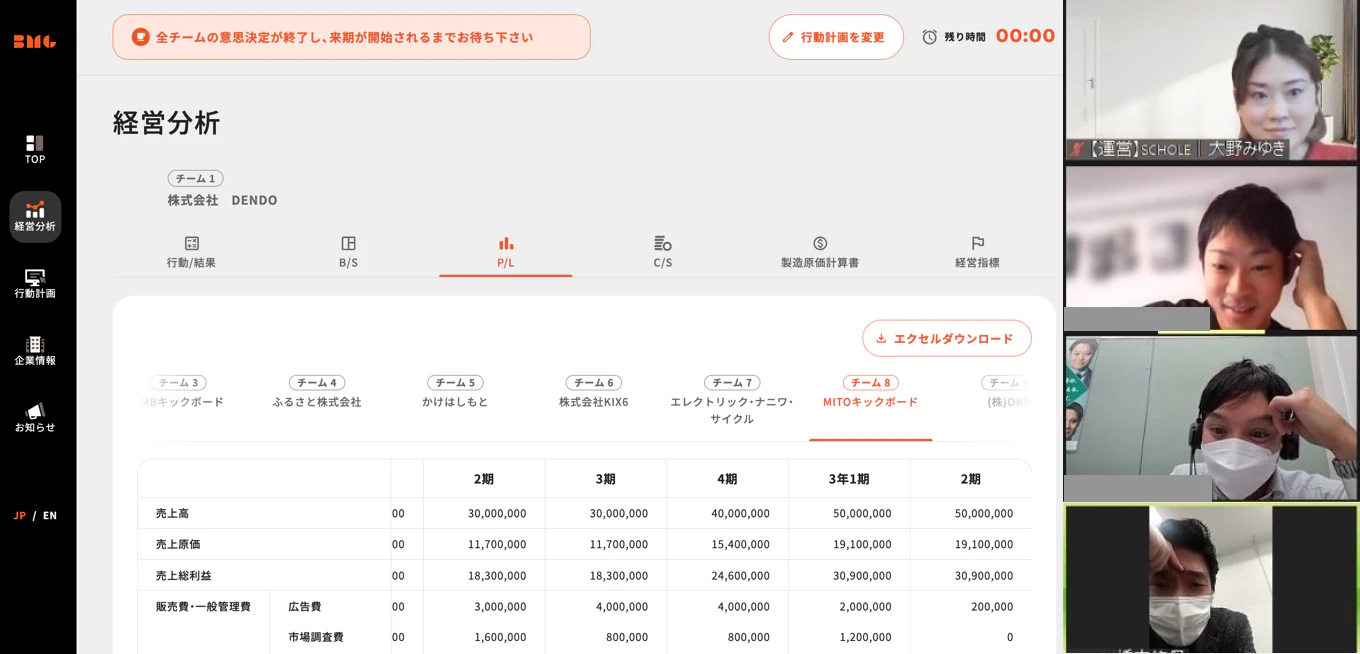Open the 製造原価計算書 tab
This screenshot has height=654, width=1360.
(820, 252)
